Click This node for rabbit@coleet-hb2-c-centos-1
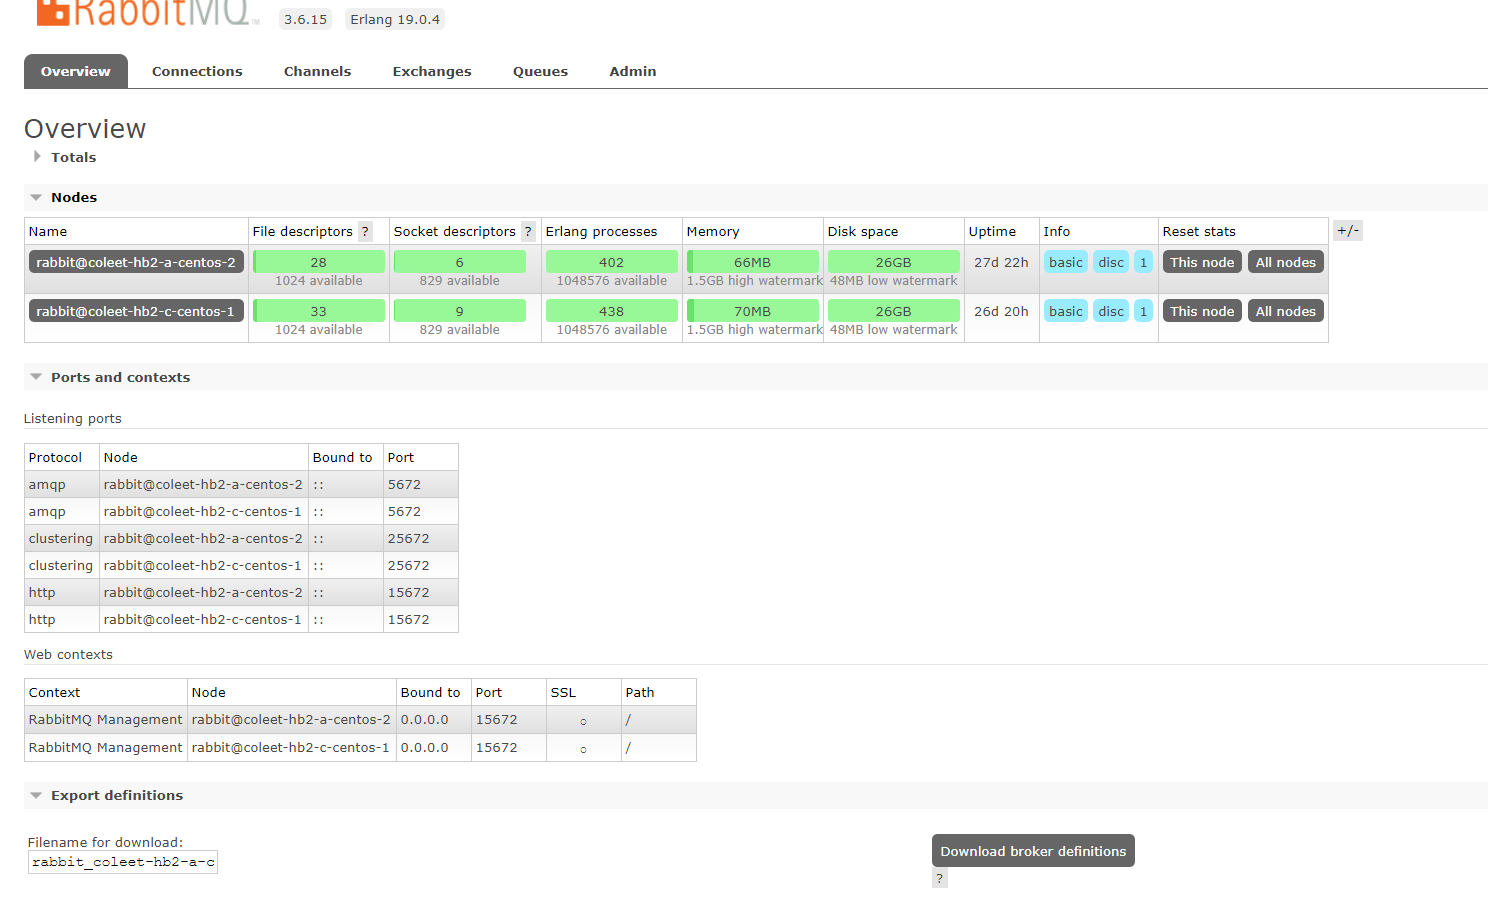The width and height of the screenshot is (1488, 903). (x=1201, y=310)
